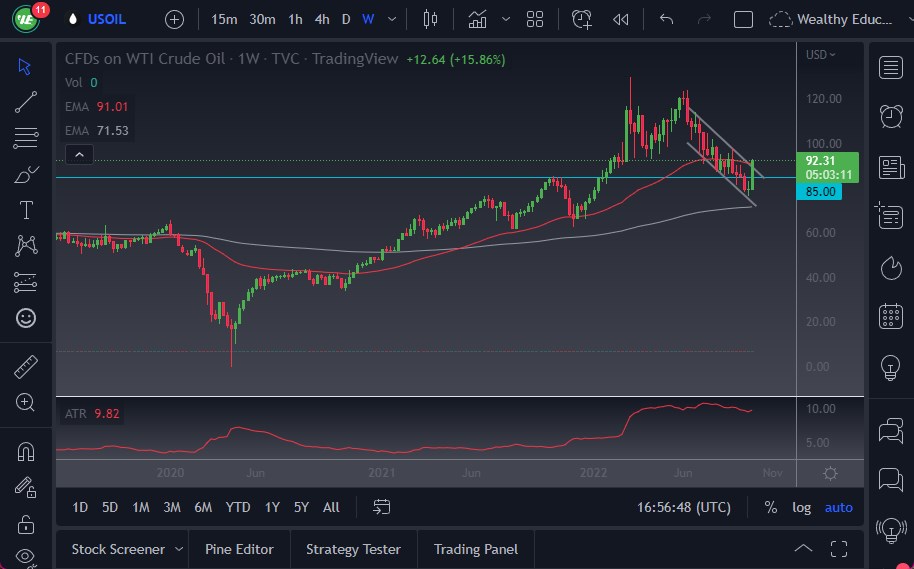Screen dimensions: 914x569
Task: Open the text annotation tool
Action: pyautogui.click(x=26, y=210)
